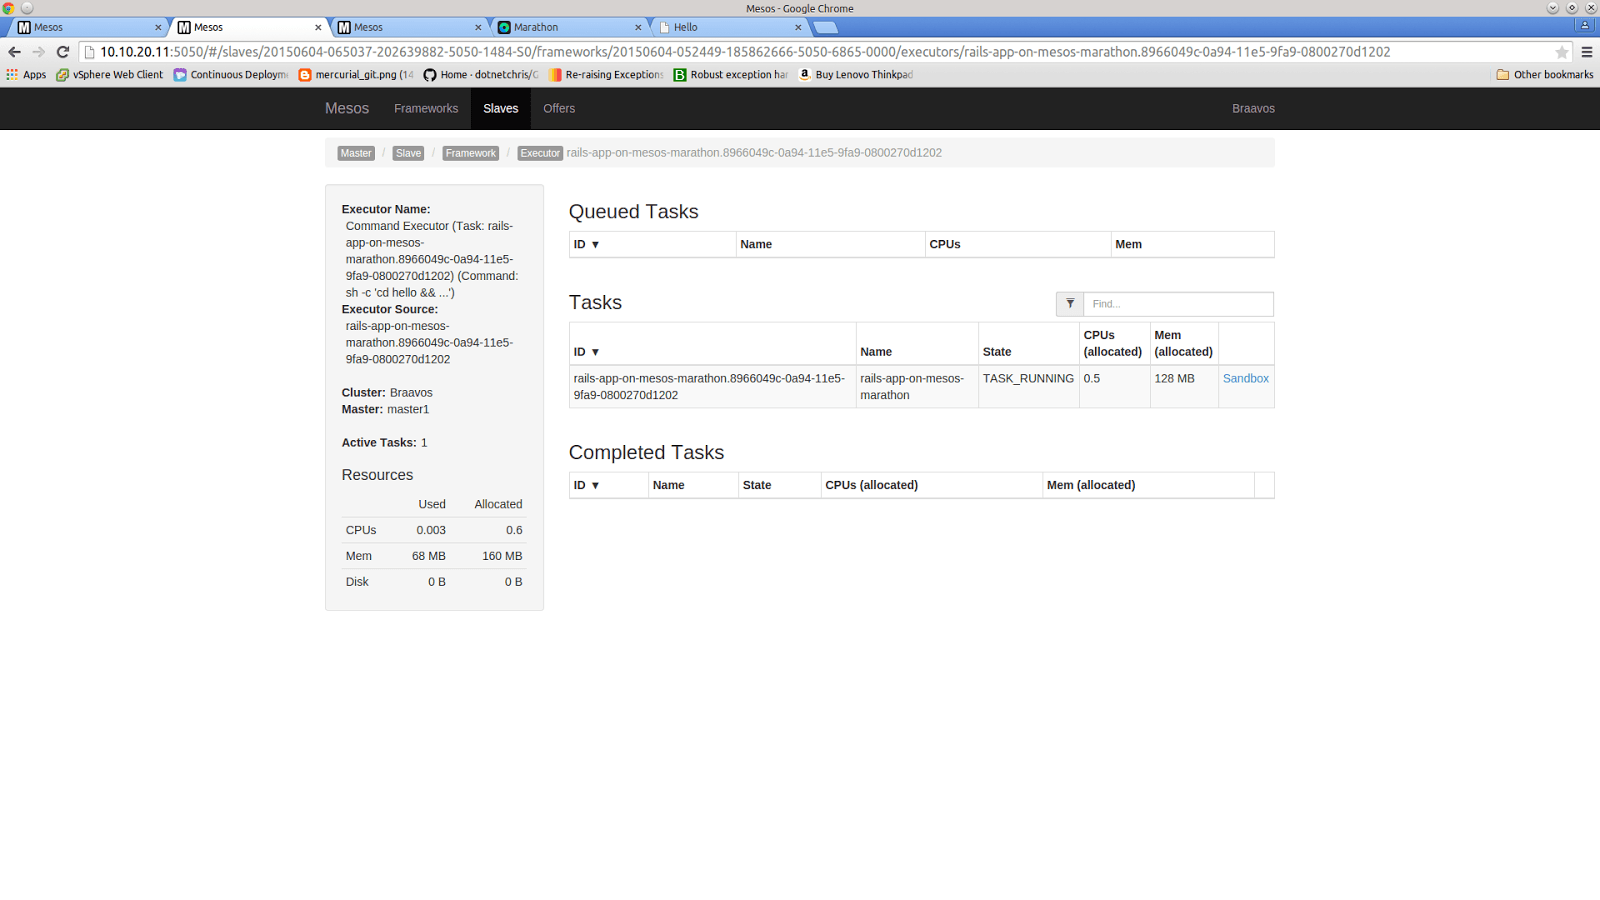Image resolution: width=1600 pixels, height=900 pixels.
Task: Go to the Offers navigation page
Action: click(559, 109)
